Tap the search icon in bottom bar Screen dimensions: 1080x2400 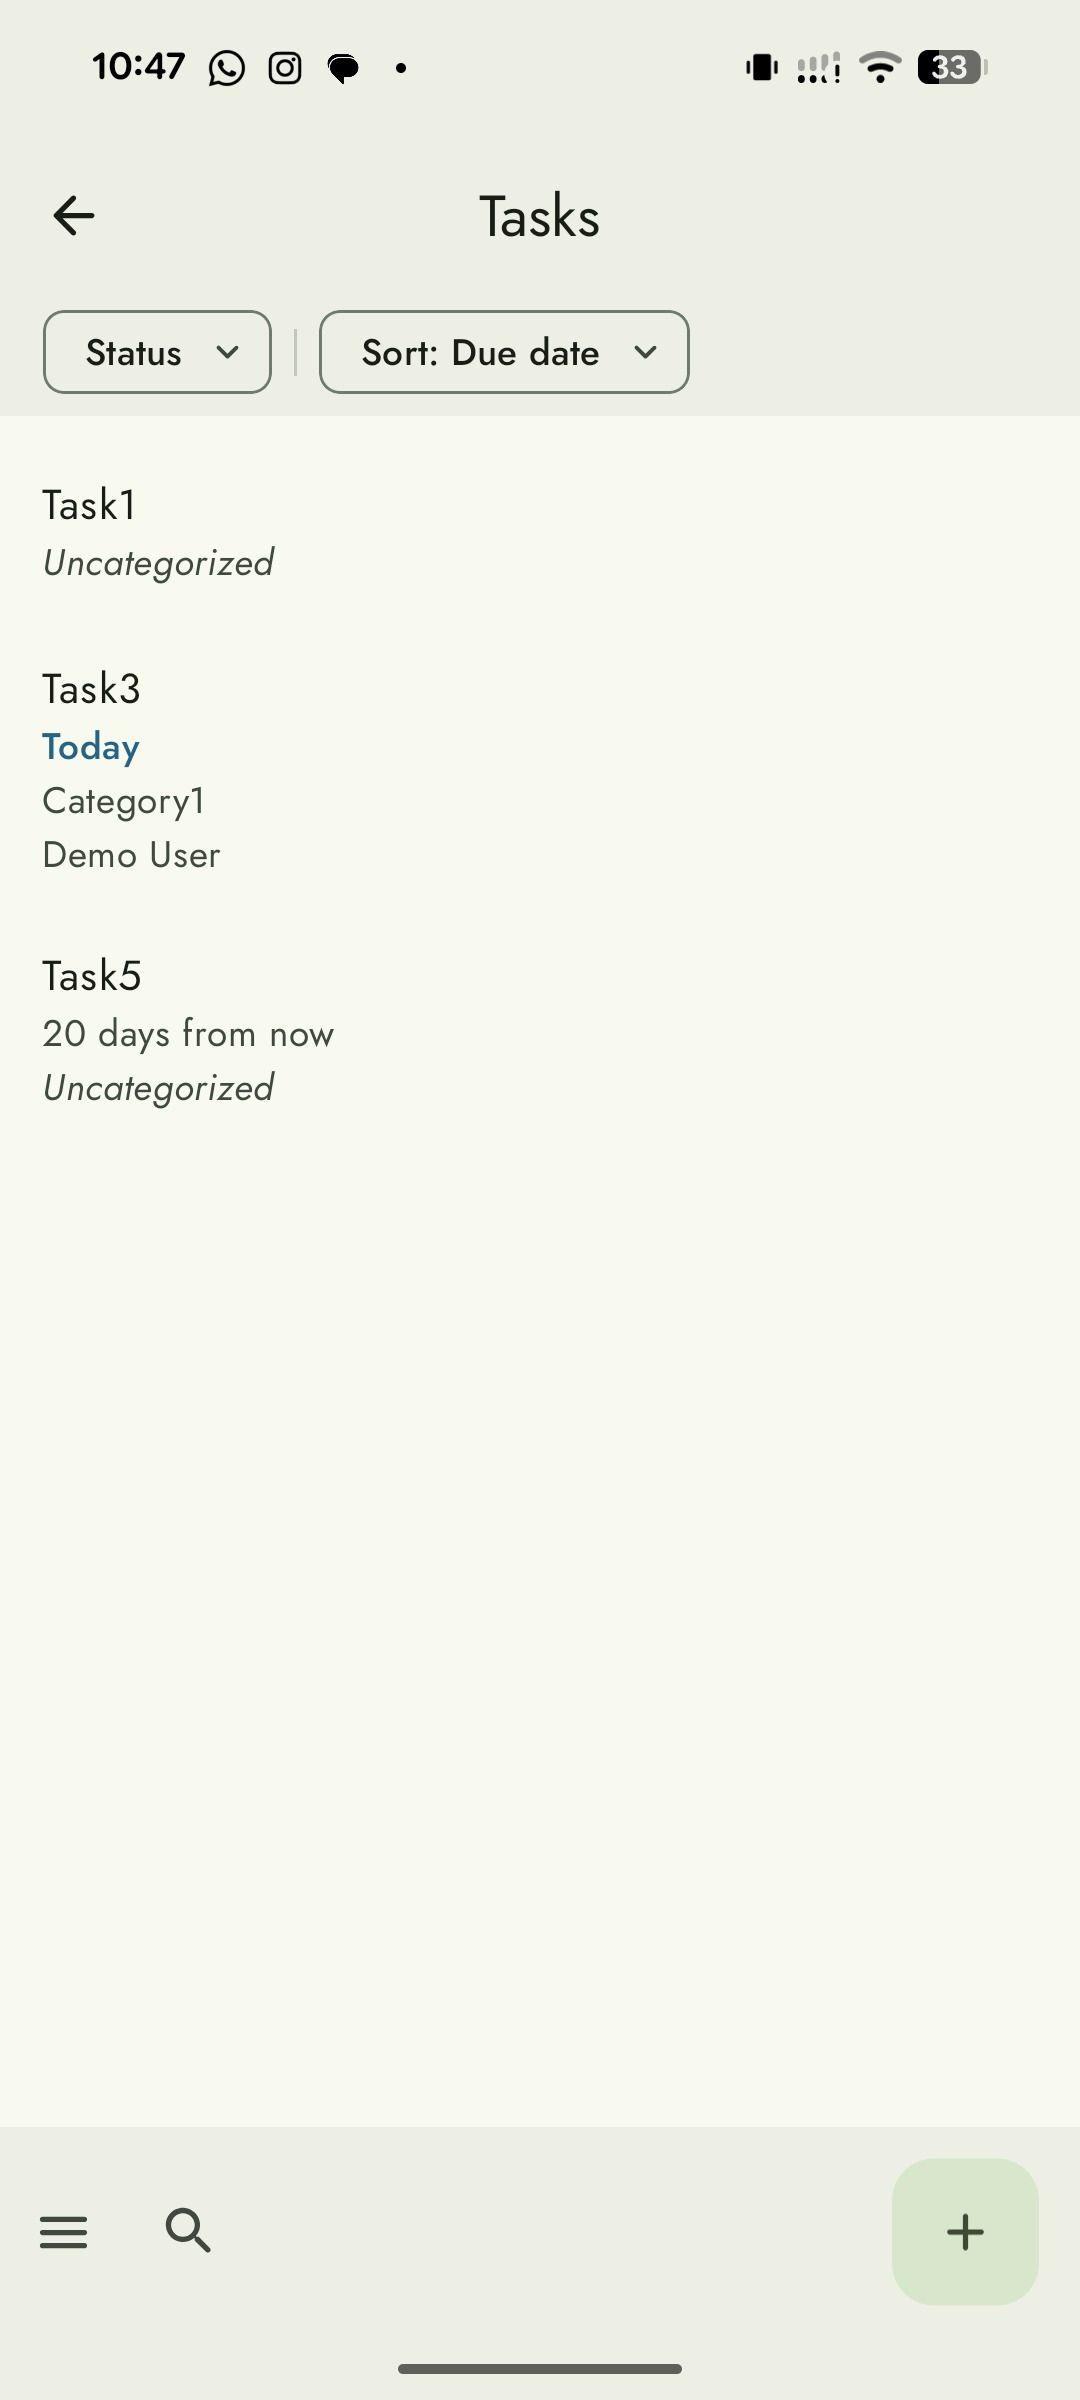click(x=188, y=2230)
